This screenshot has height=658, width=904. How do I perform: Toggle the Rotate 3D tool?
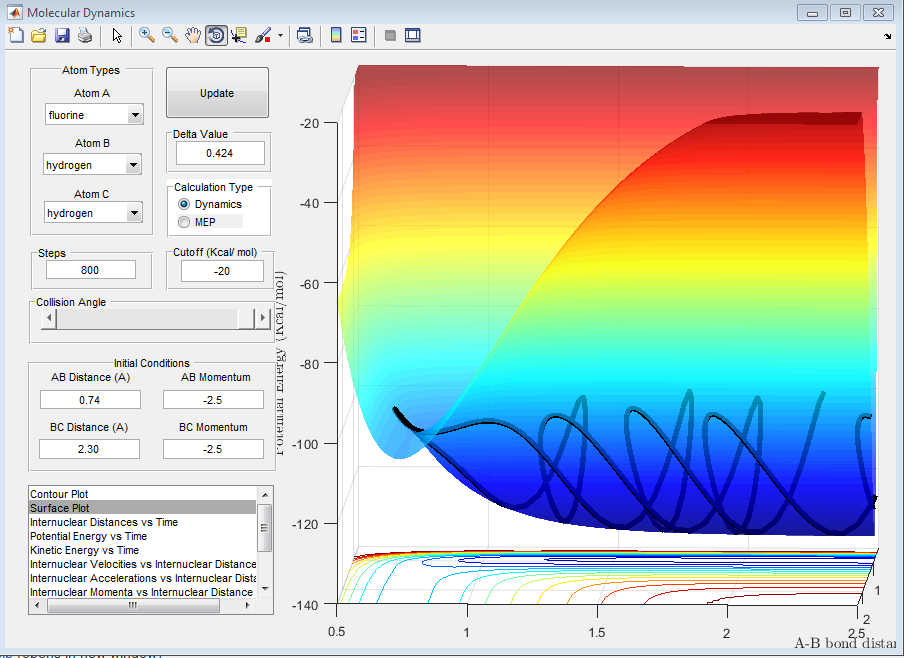pos(216,36)
